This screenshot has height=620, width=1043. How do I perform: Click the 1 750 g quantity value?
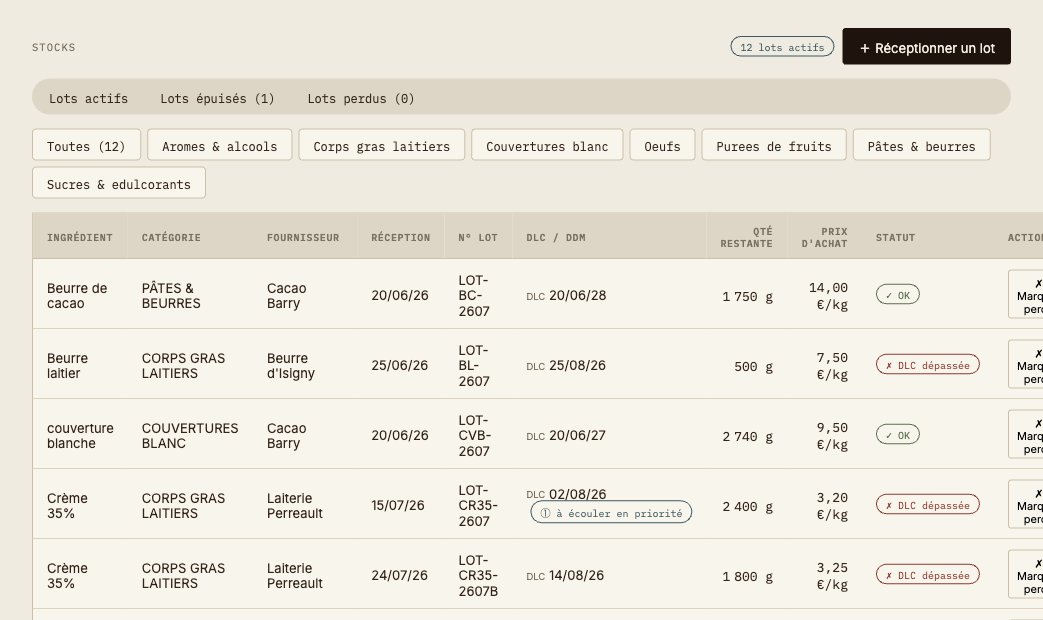click(748, 297)
